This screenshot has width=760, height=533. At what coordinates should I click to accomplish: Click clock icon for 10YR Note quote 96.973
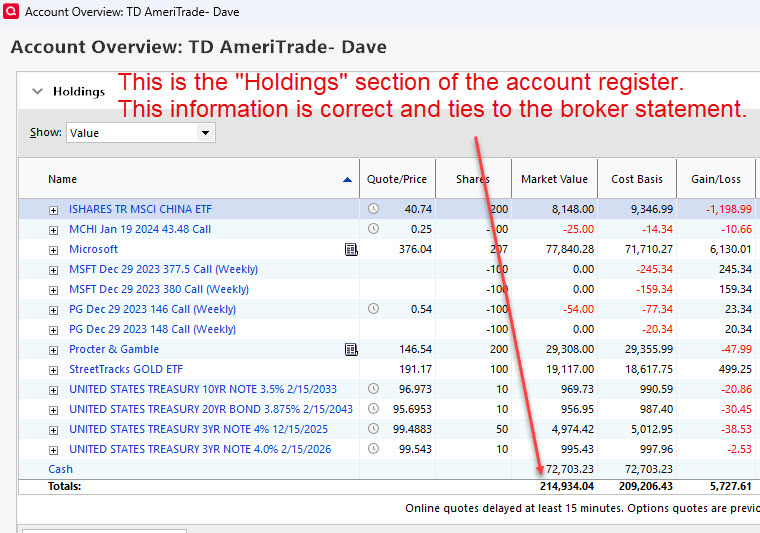click(x=373, y=389)
